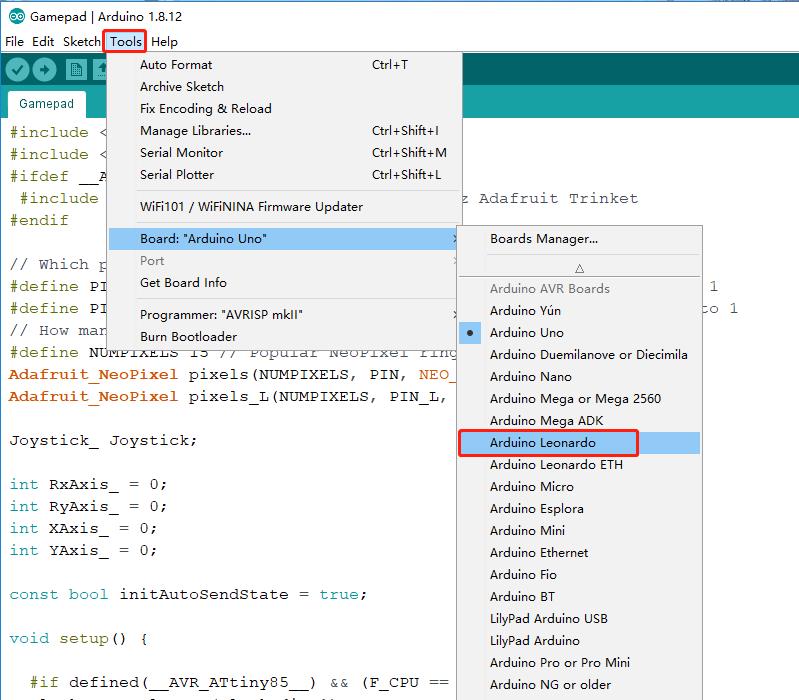Click the scroll-up triangle in boards list

579,268
